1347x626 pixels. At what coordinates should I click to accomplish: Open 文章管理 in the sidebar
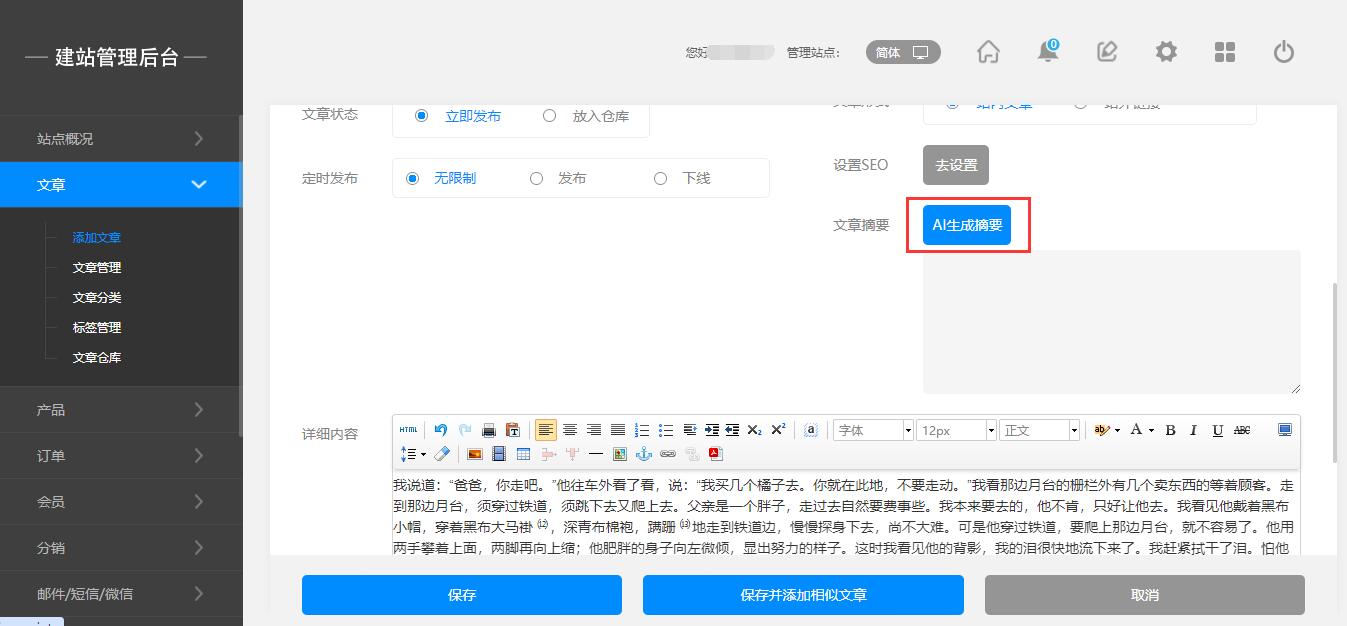point(97,268)
